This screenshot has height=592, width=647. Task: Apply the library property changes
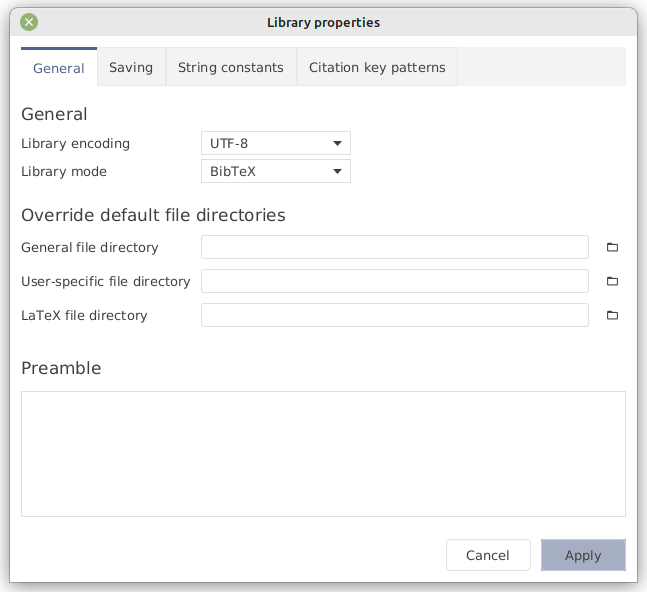(583, 555)
